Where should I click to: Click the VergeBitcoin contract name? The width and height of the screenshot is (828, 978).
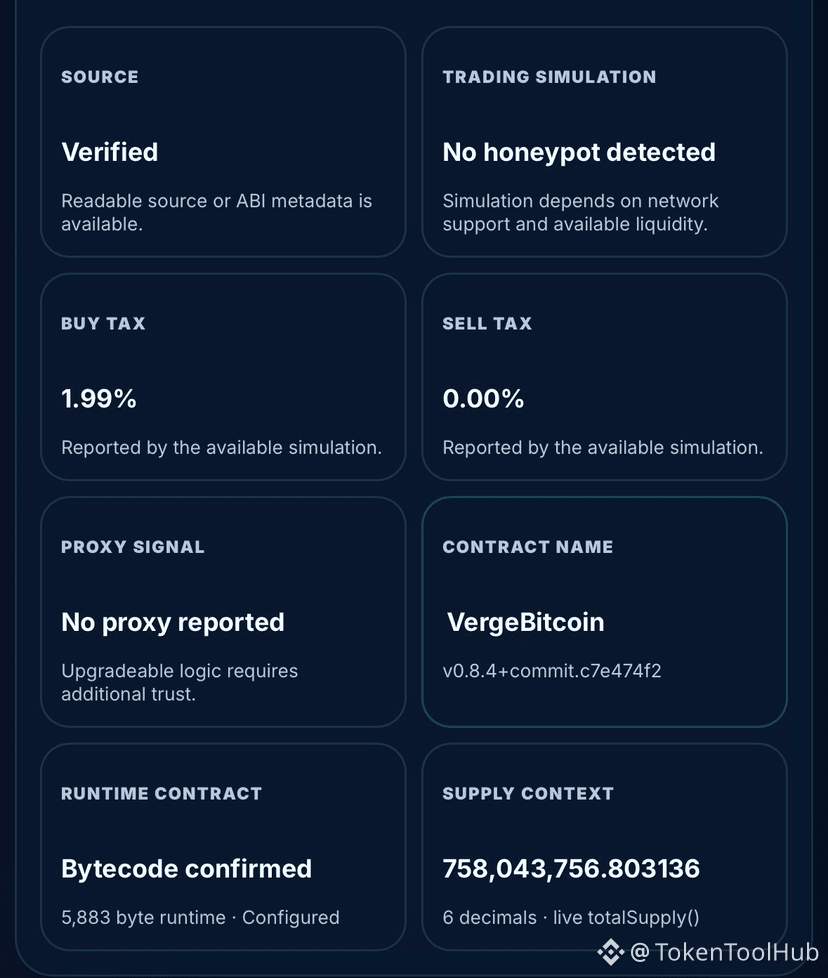(x=526, y=622)
